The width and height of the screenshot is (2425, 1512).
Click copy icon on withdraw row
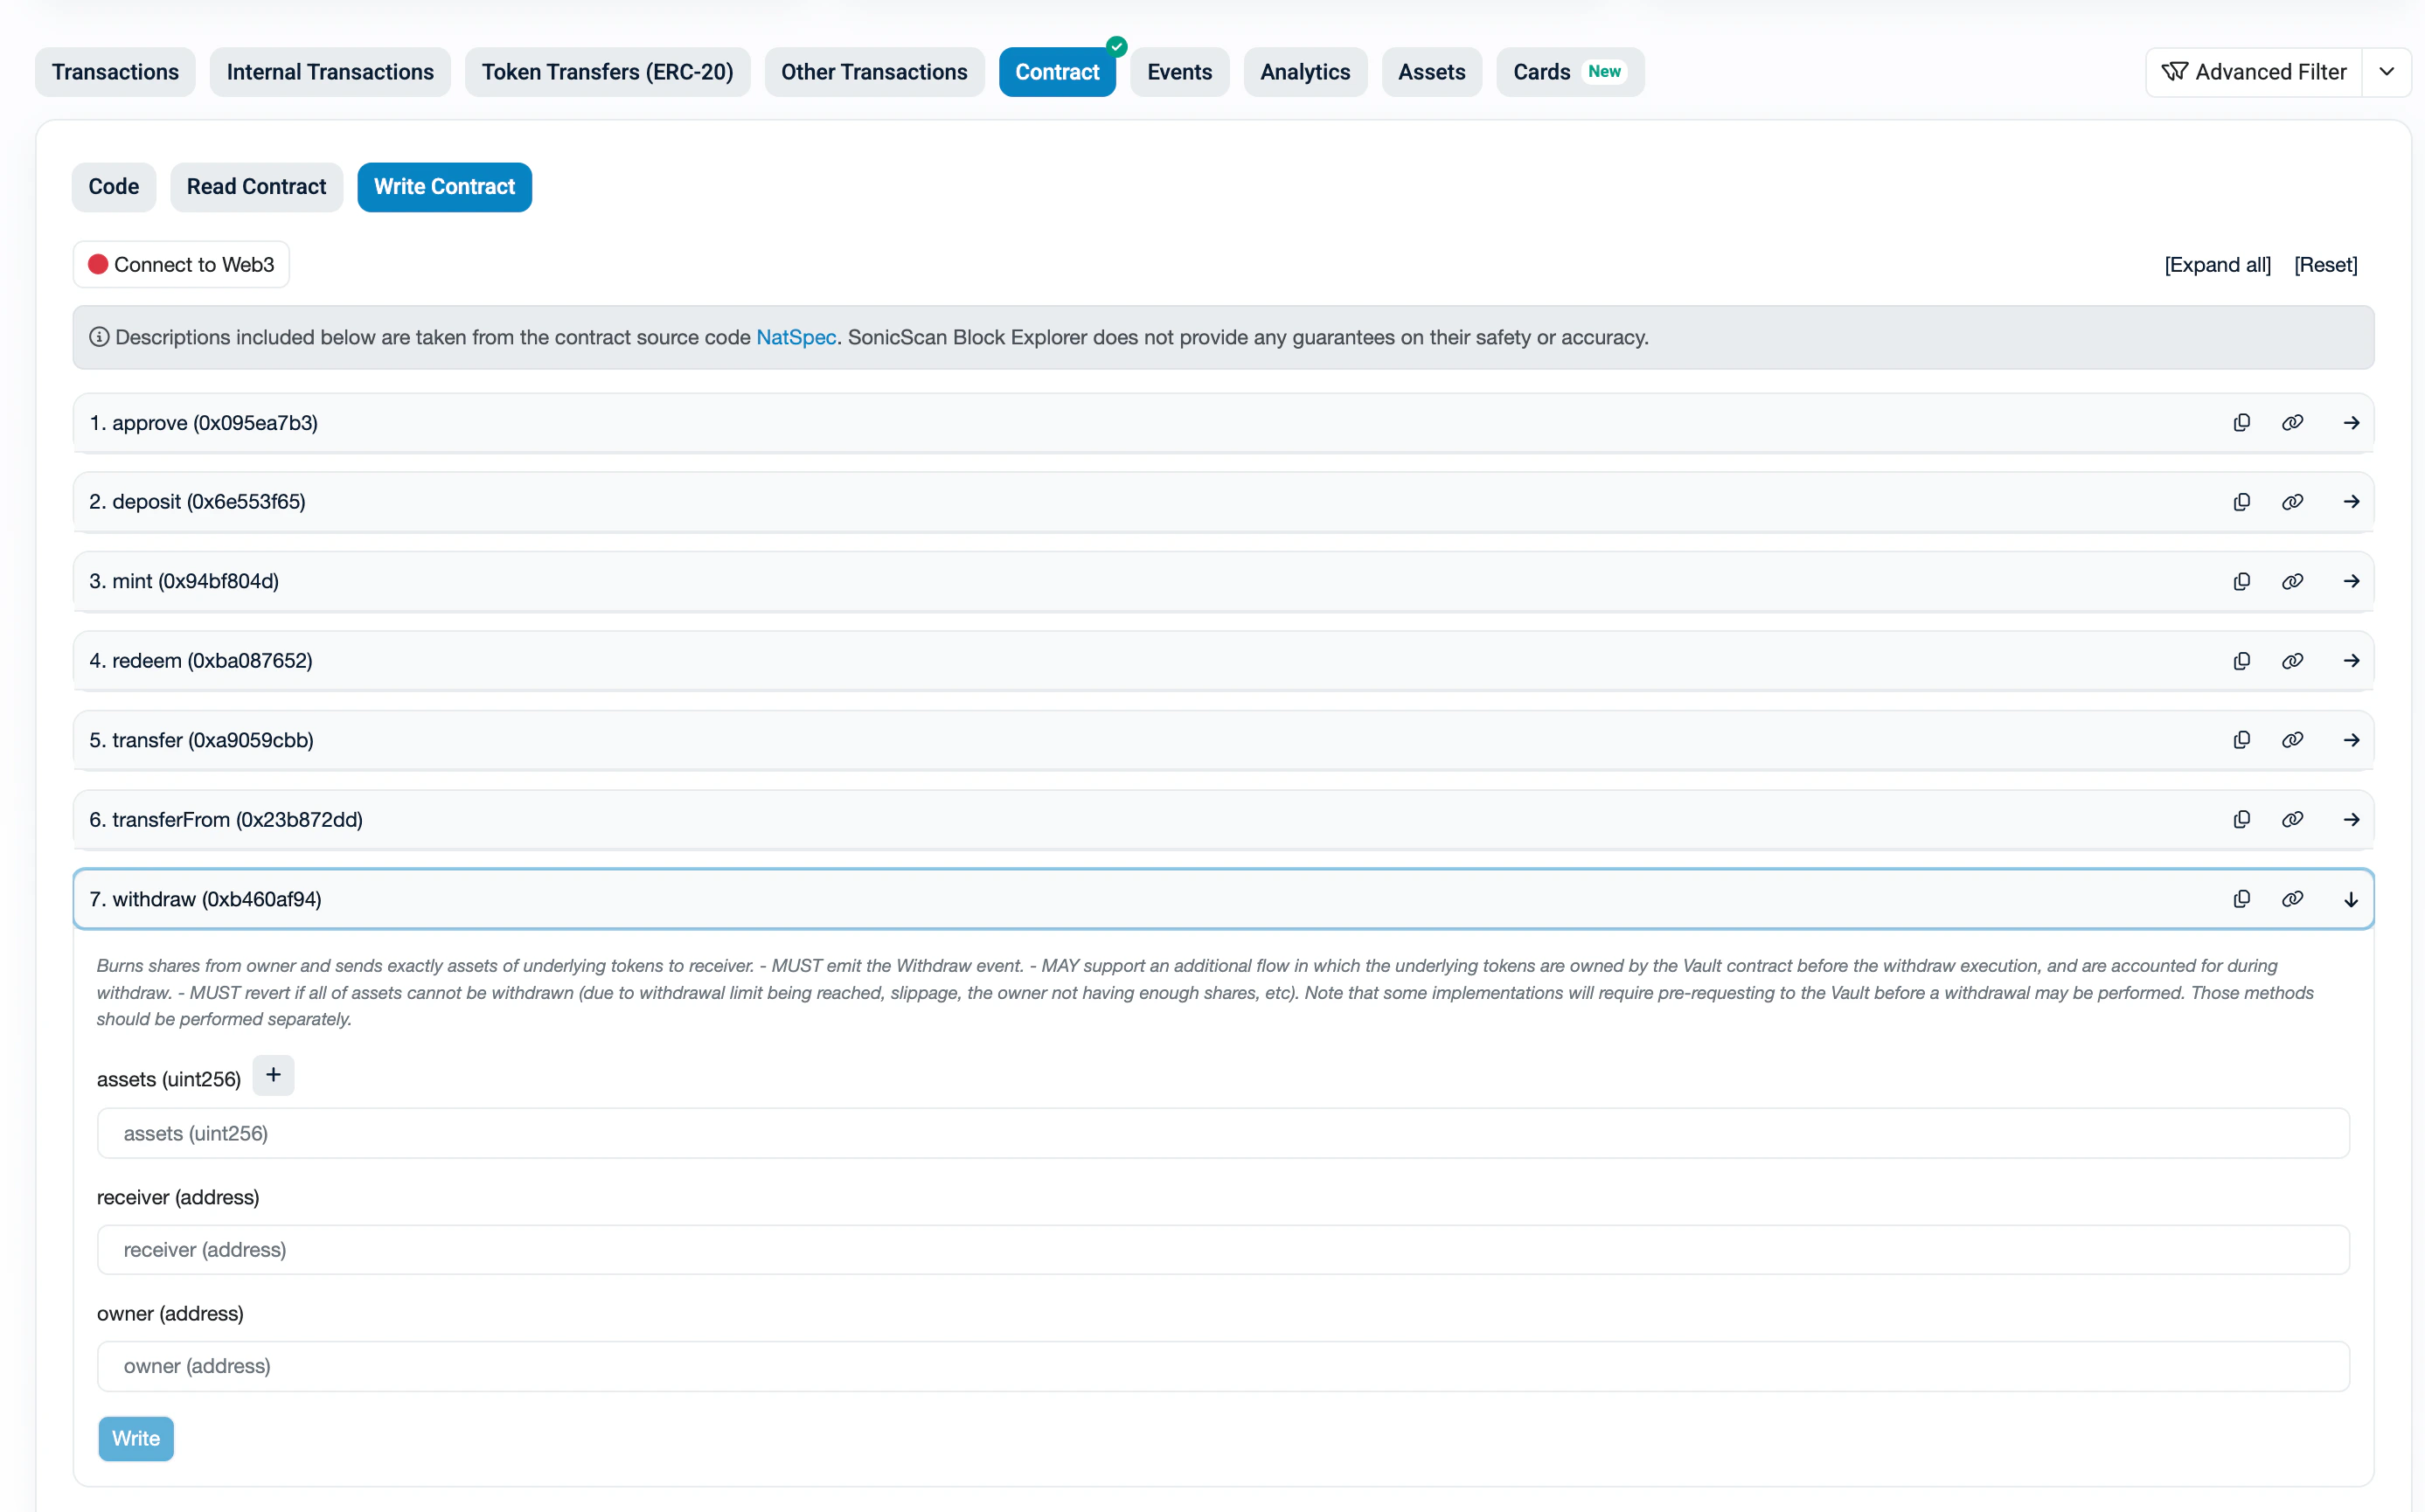coord(2241,899)
